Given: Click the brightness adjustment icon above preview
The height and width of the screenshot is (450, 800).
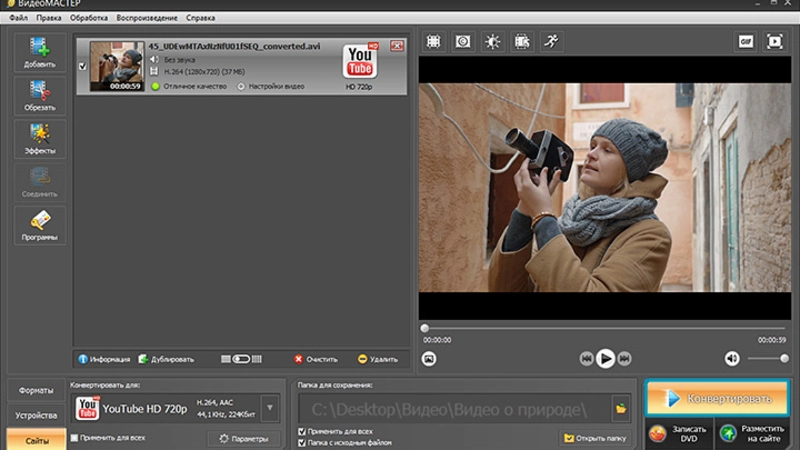Looking at the screenshot, I should 492,41.
